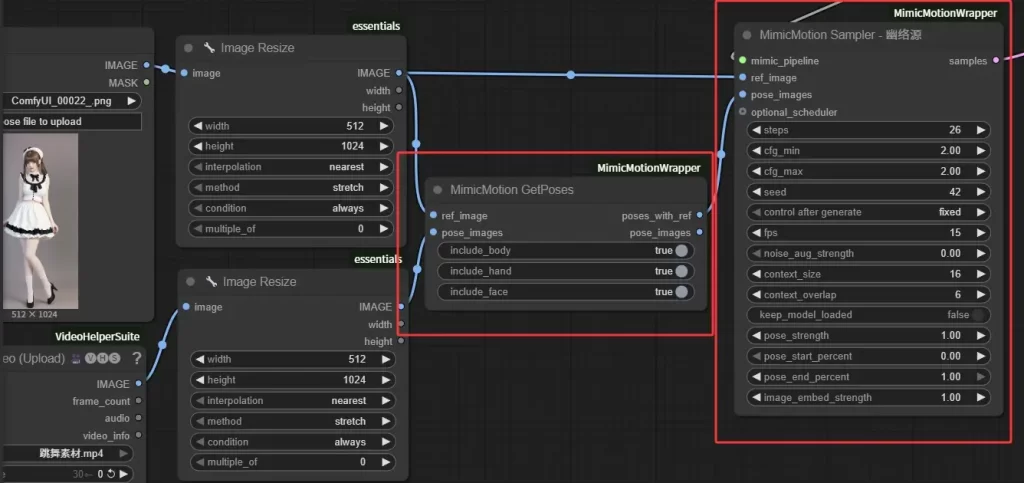
Task: Enable the keep_model_loaded toggle
Action: point(979,315)
